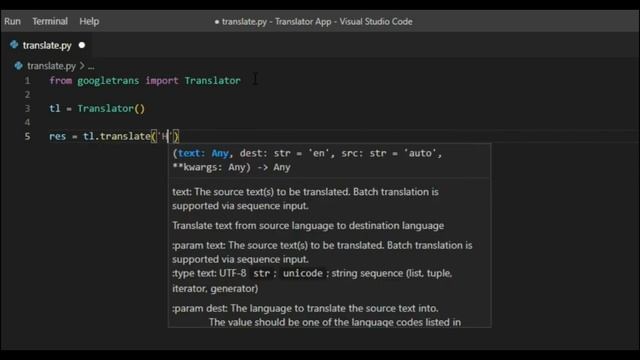Expand the breadcrumb ellipsis after translate.py
Screen dimensions: 640x360
tap(91, 66)
